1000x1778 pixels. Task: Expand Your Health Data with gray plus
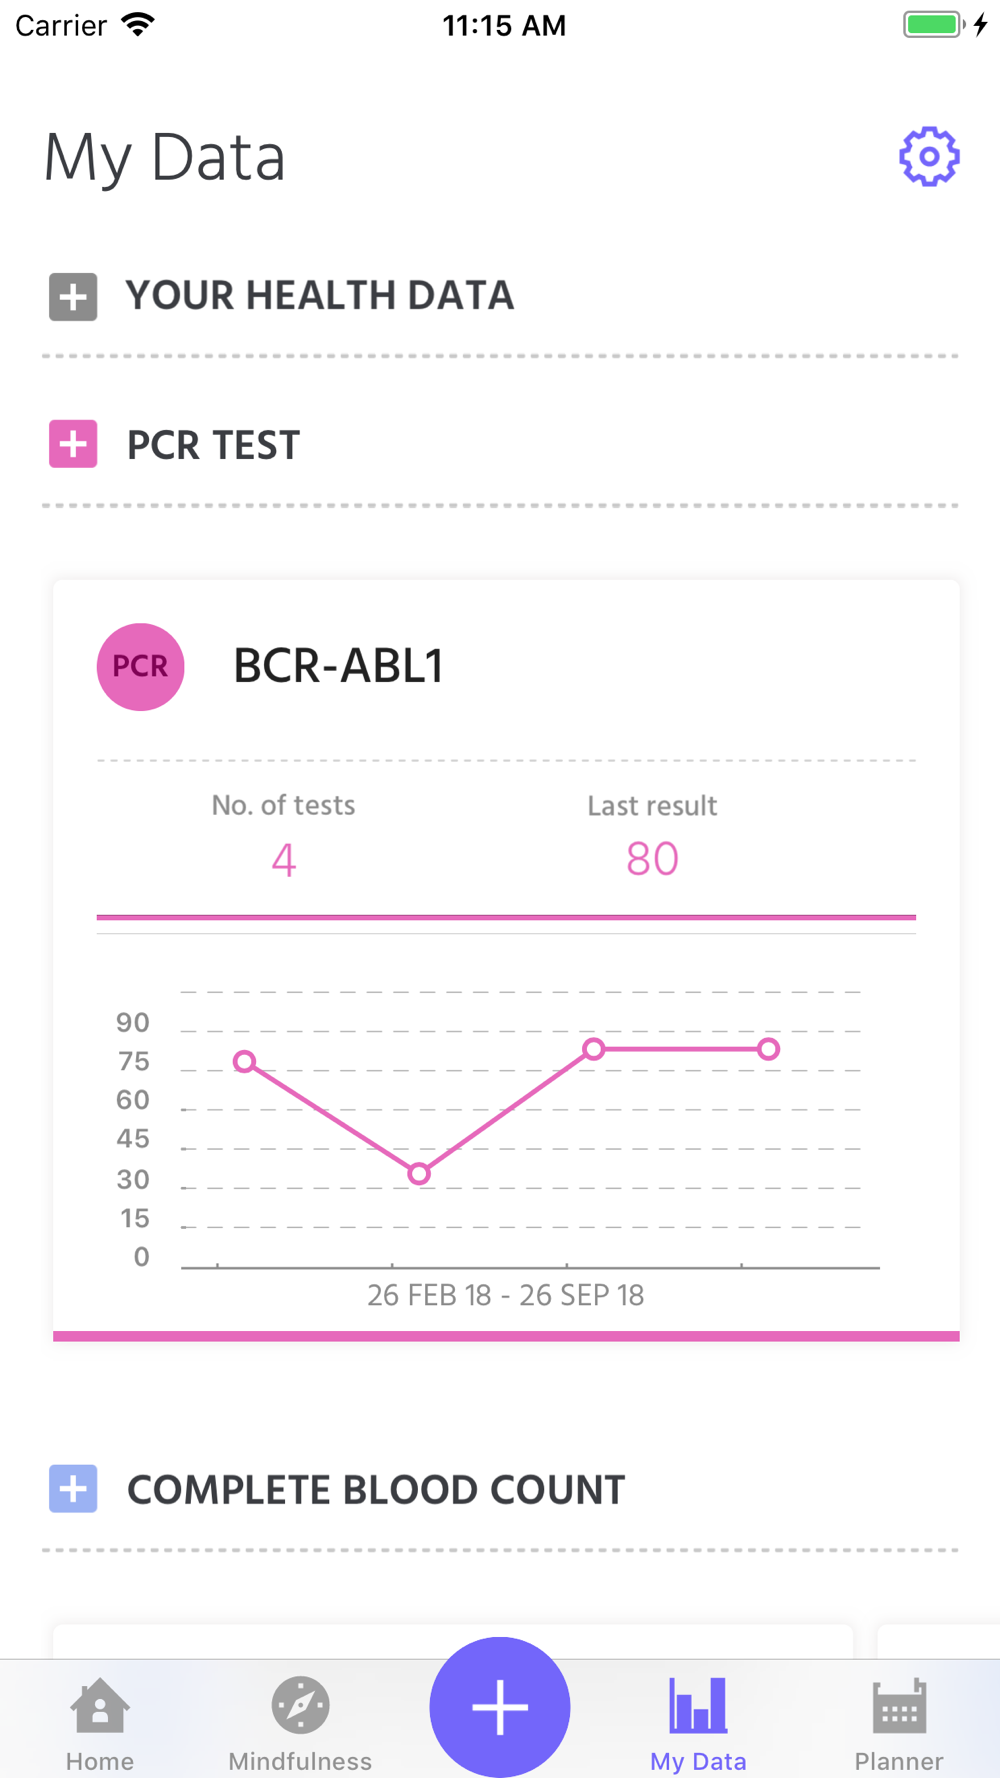[x=73, y=297]
